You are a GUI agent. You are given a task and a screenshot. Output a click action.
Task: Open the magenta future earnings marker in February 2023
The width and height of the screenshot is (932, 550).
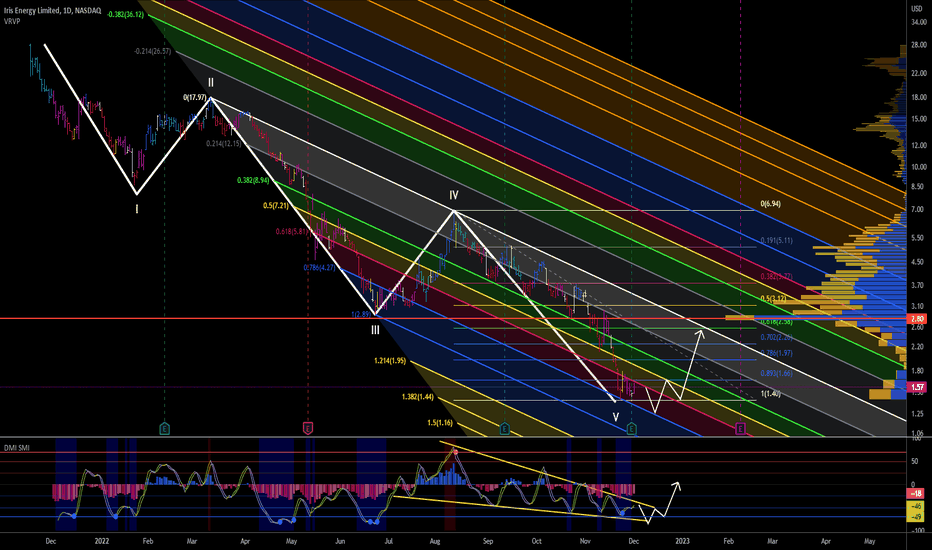741,428
